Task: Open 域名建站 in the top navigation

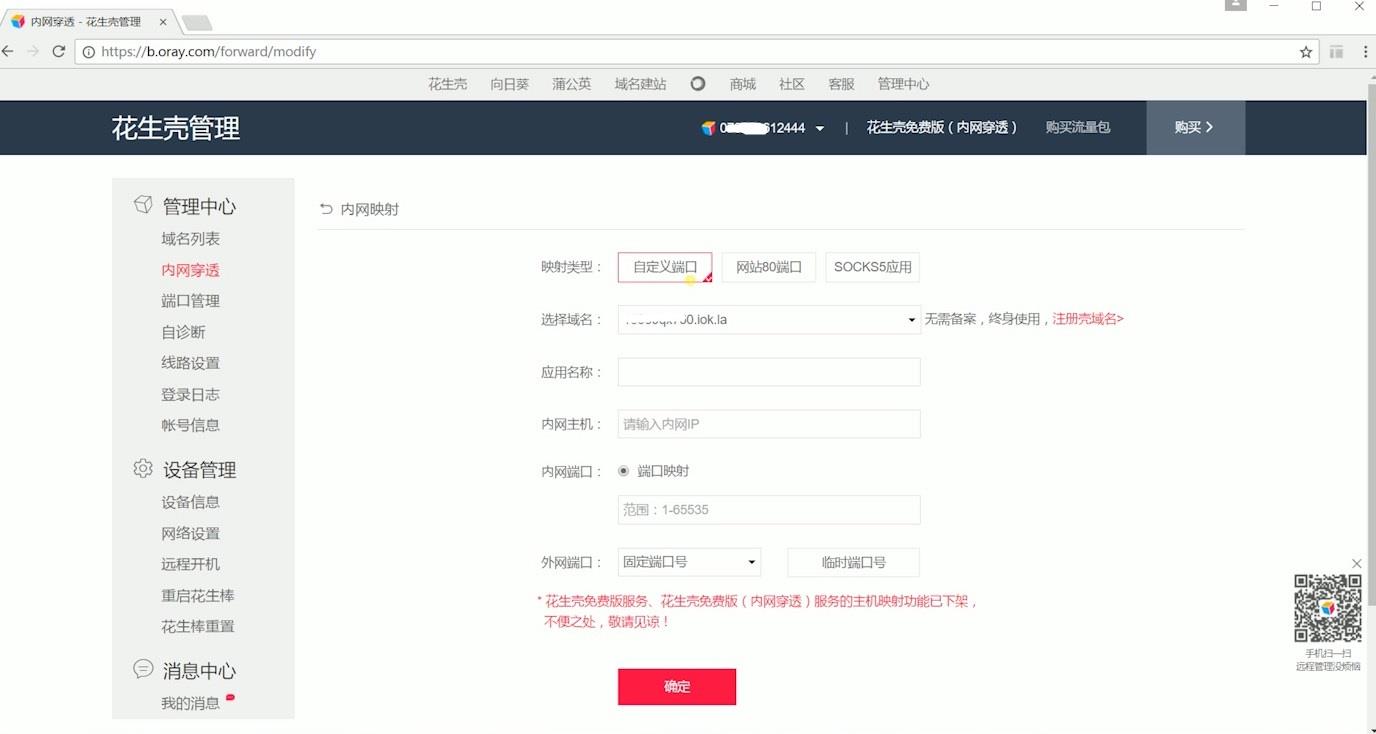Action: (640, 84)
